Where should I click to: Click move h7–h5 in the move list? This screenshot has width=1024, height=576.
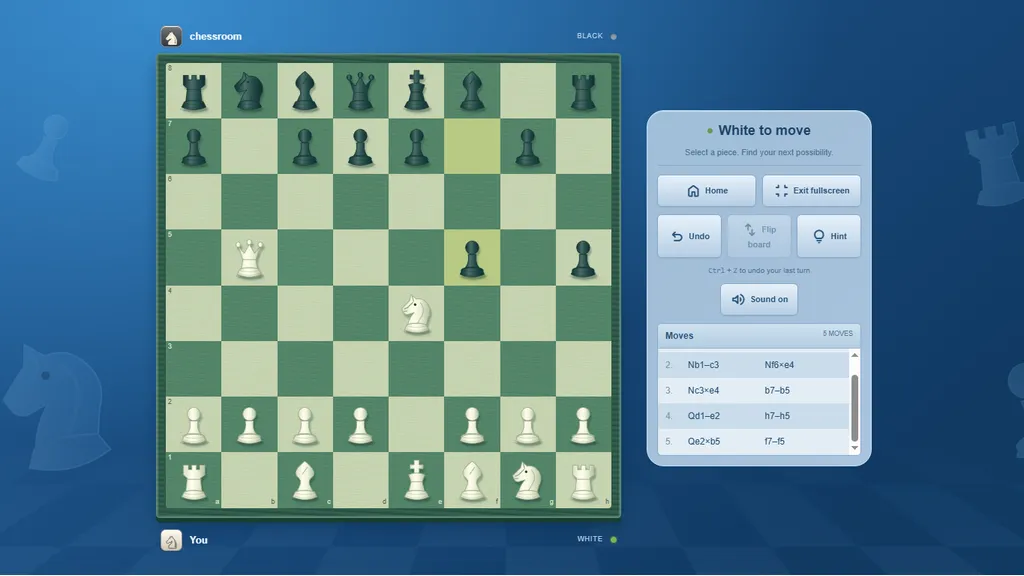(x=777, y=416)
